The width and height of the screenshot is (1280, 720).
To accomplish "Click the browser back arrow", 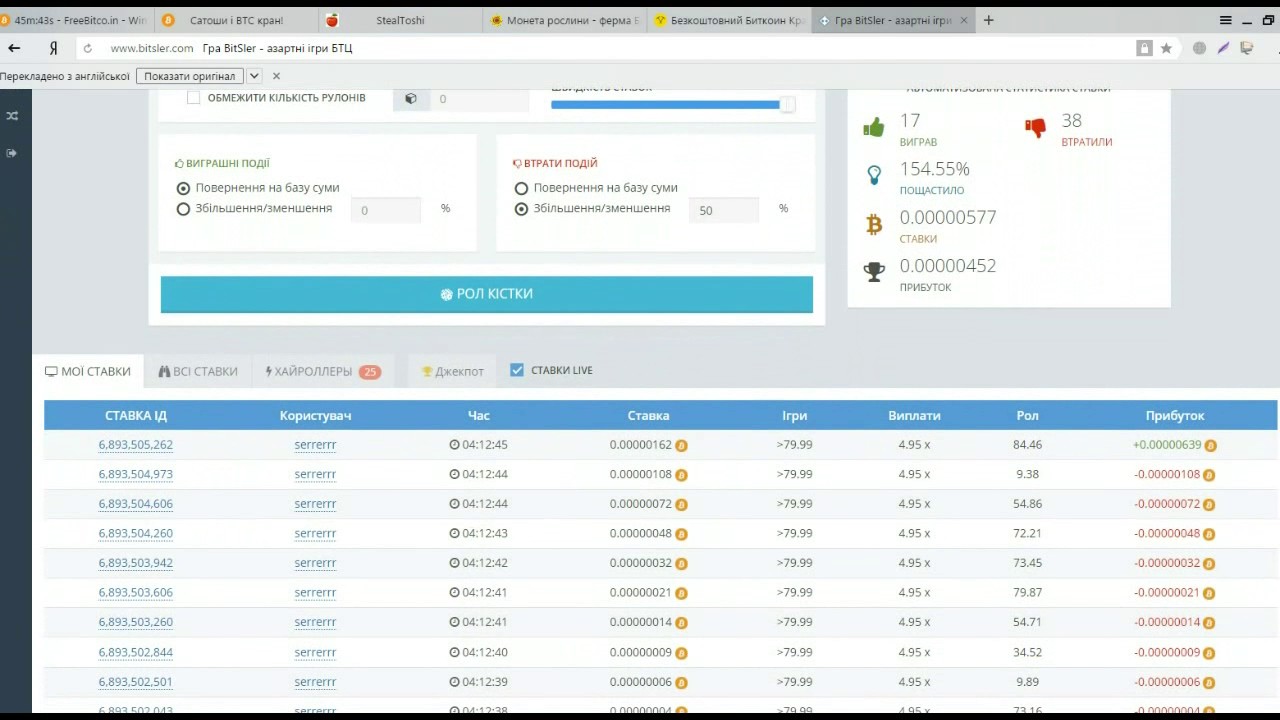I will point(14,48).
